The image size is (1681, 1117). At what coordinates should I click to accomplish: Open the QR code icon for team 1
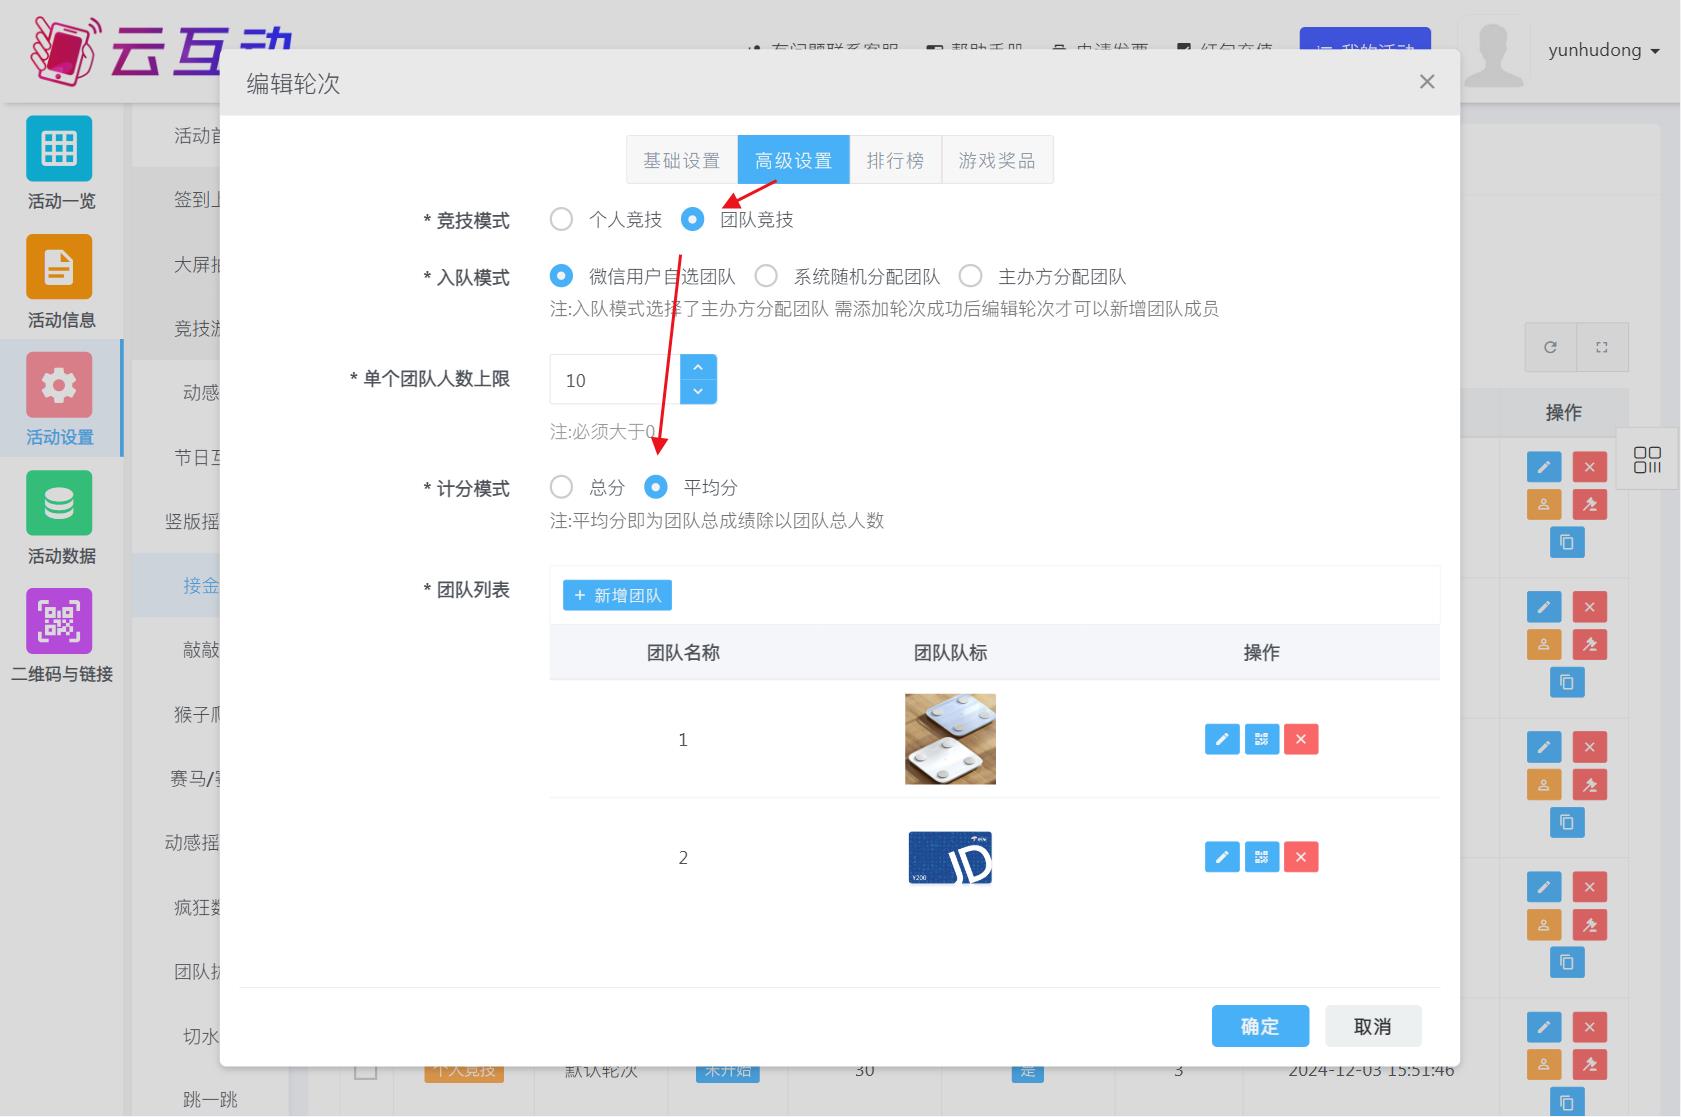click(x=1261, y=739)
